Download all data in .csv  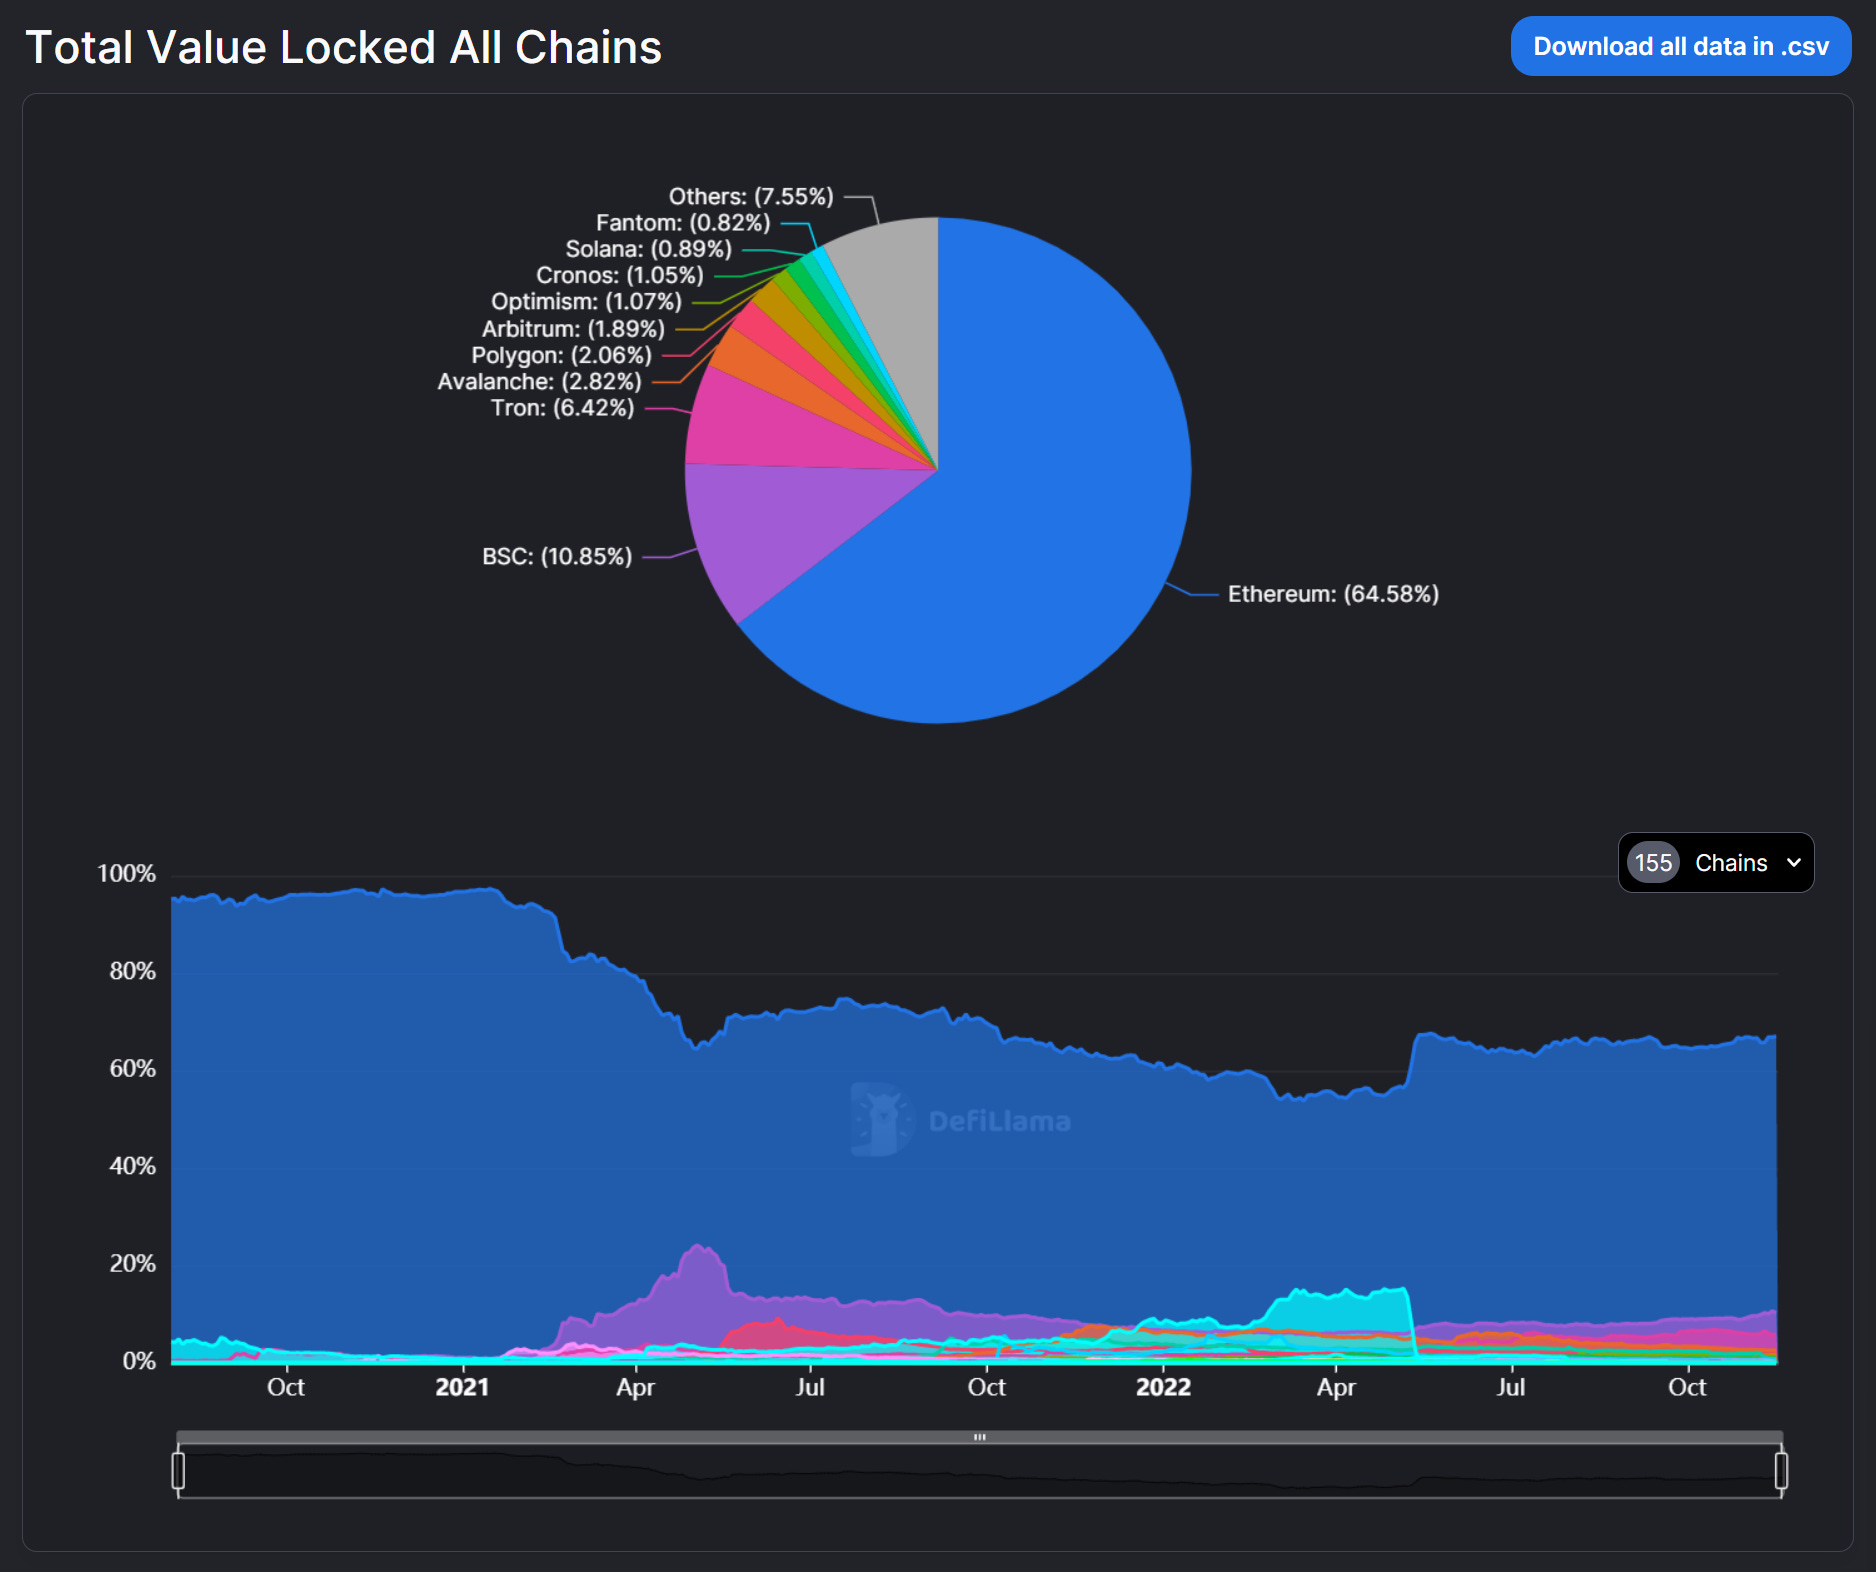[x=1680, y=46]
